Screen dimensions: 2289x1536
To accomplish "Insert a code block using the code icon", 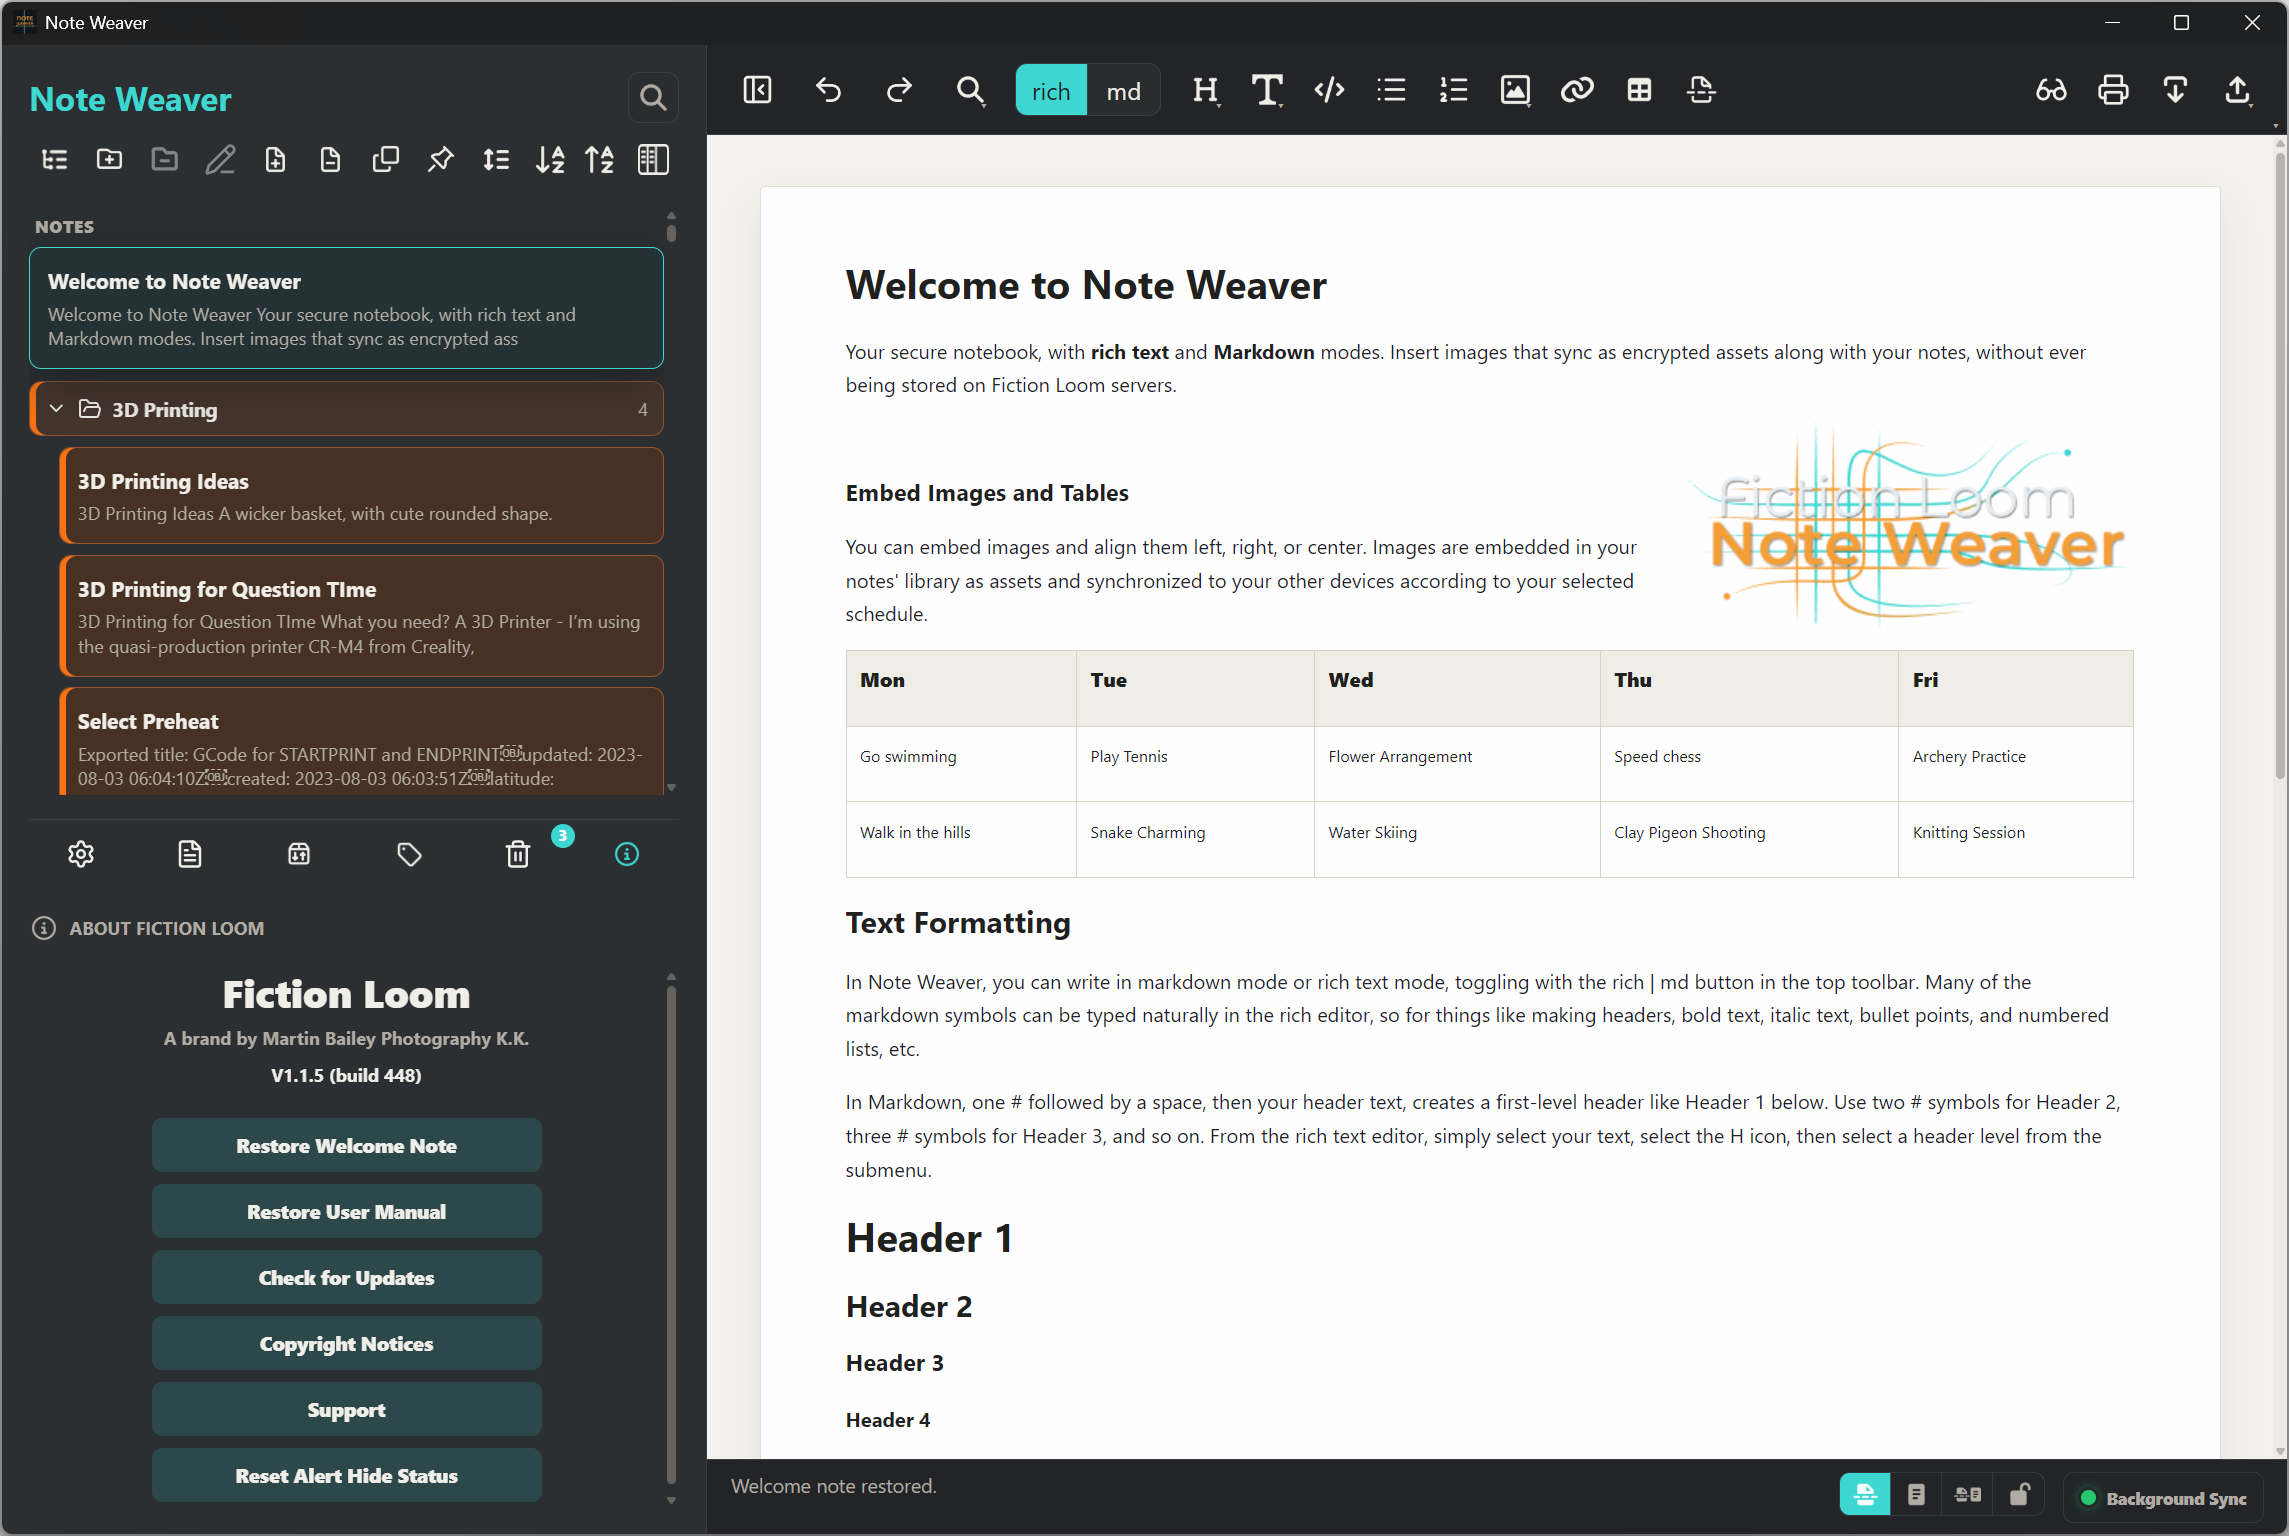I will pyautogui.click(x=1329, y=90).
